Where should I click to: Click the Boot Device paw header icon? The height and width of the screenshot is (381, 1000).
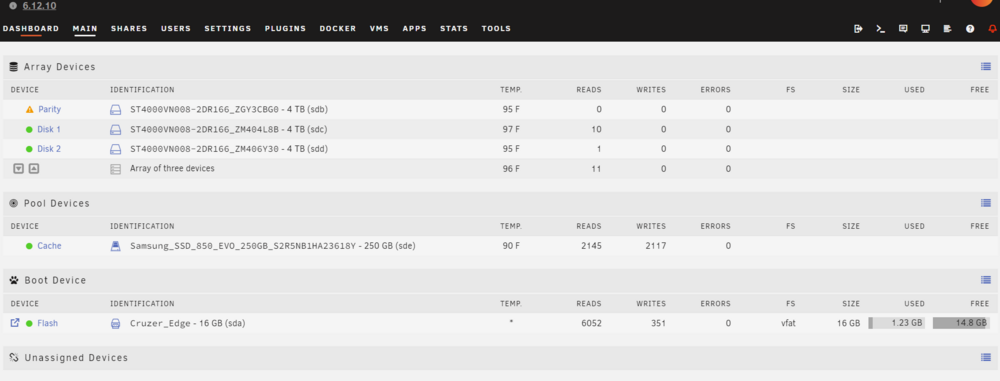[x=14, y=280]
